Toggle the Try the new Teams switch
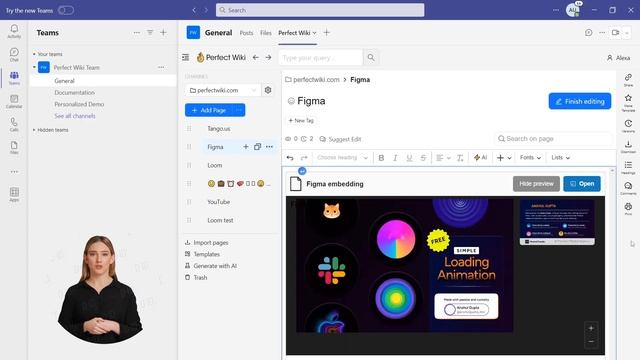Image resolution: width=640 pixels, height=360 pixels. pyautogui.click(x=66, y=10)
